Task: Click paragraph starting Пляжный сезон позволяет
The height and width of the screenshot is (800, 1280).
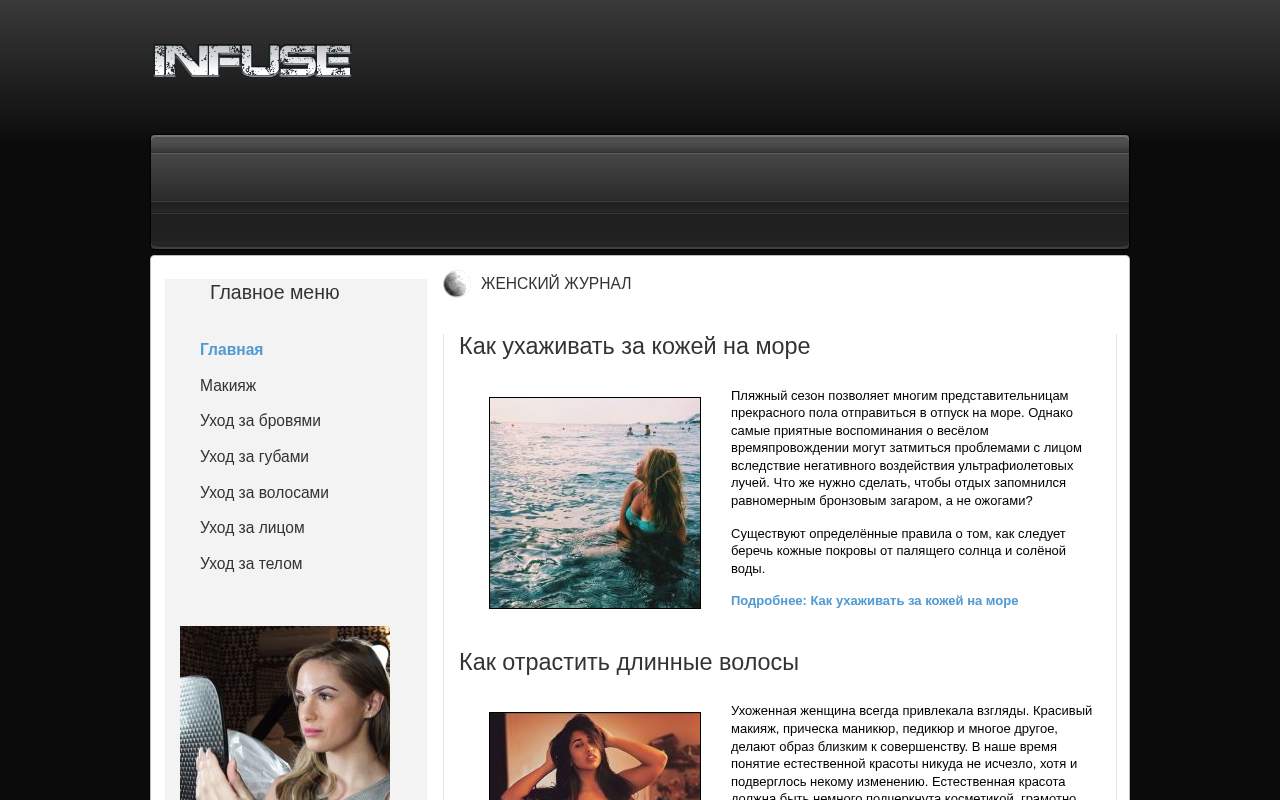Action: (x=908, y=448)
